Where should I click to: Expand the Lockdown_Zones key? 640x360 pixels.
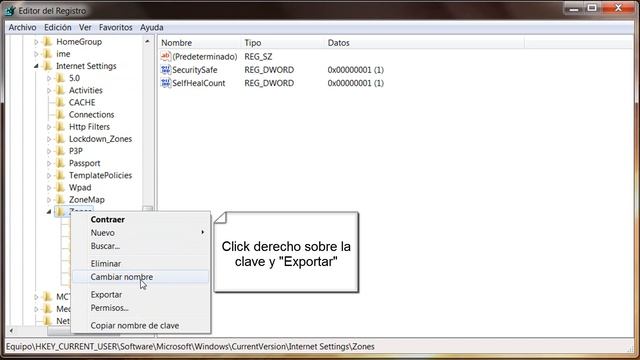pos(49,139)
